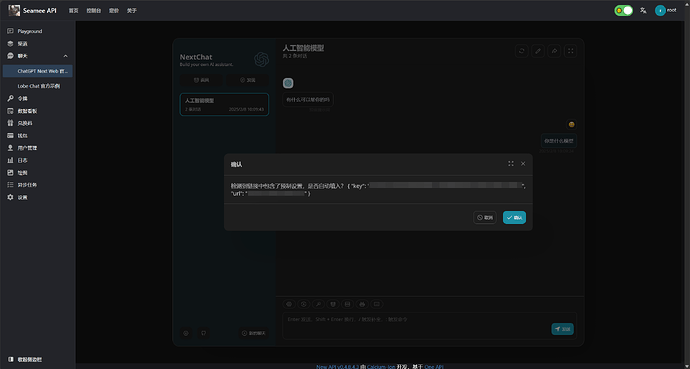Open the image drawing icon item in the sidebar
This screenshot has height=369, width=690.
[11, 172]
